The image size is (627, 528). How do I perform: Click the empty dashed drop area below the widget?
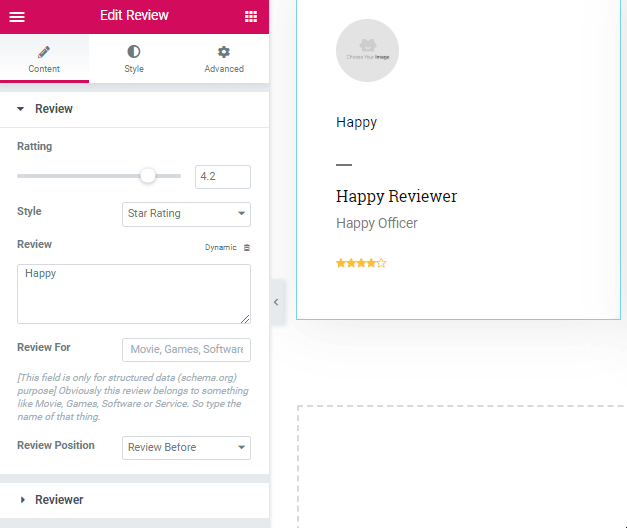coord(462,466)
